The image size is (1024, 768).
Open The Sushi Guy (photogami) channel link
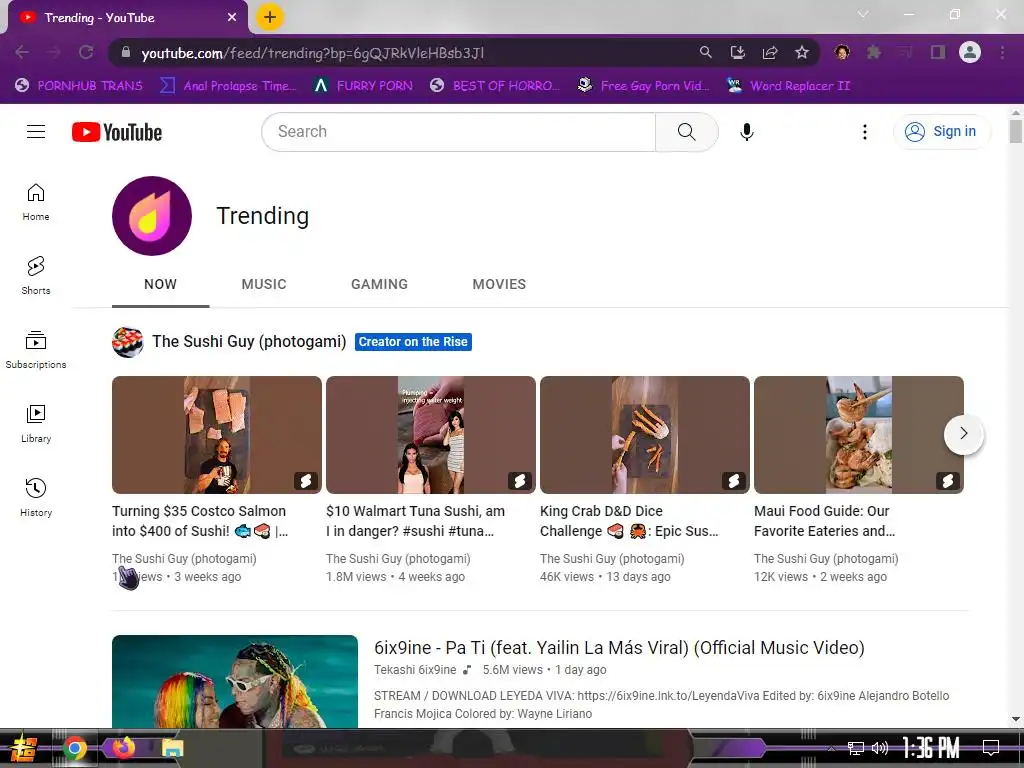[249, 342]
